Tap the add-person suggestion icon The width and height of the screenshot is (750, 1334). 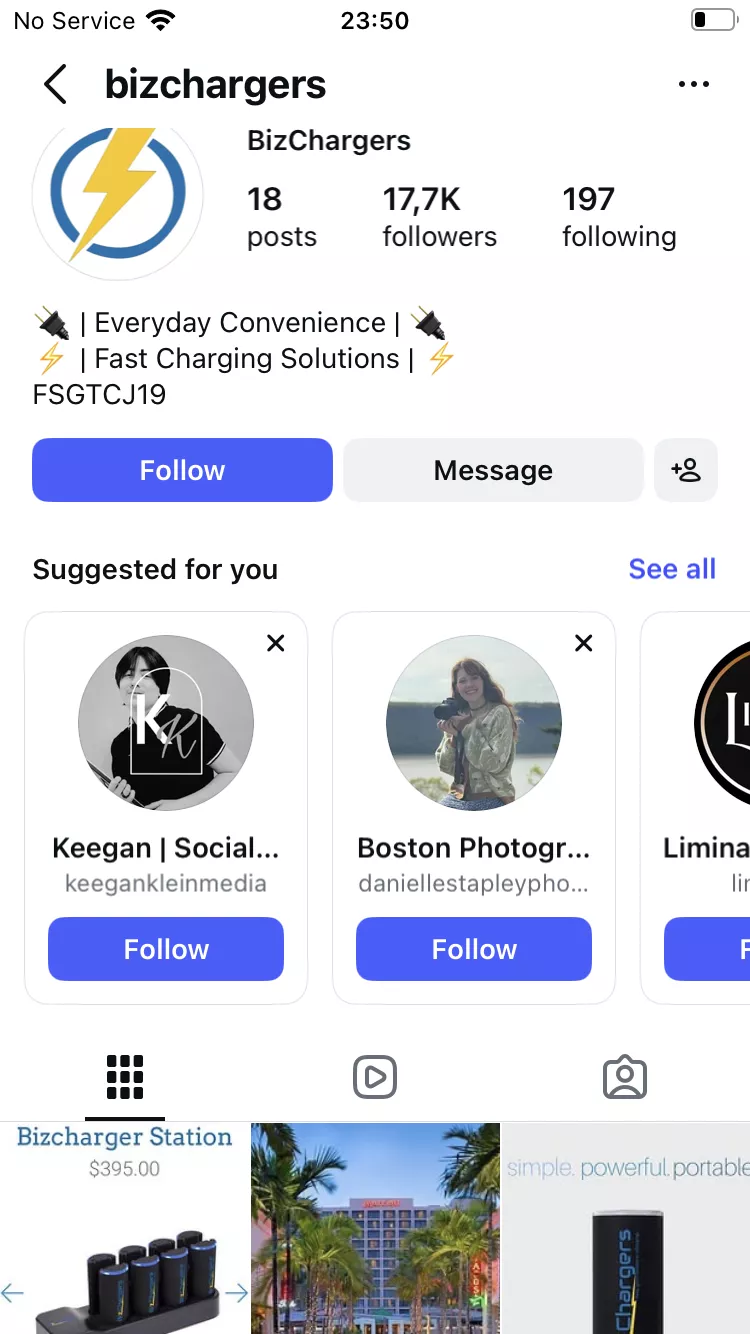click(686, 470)
